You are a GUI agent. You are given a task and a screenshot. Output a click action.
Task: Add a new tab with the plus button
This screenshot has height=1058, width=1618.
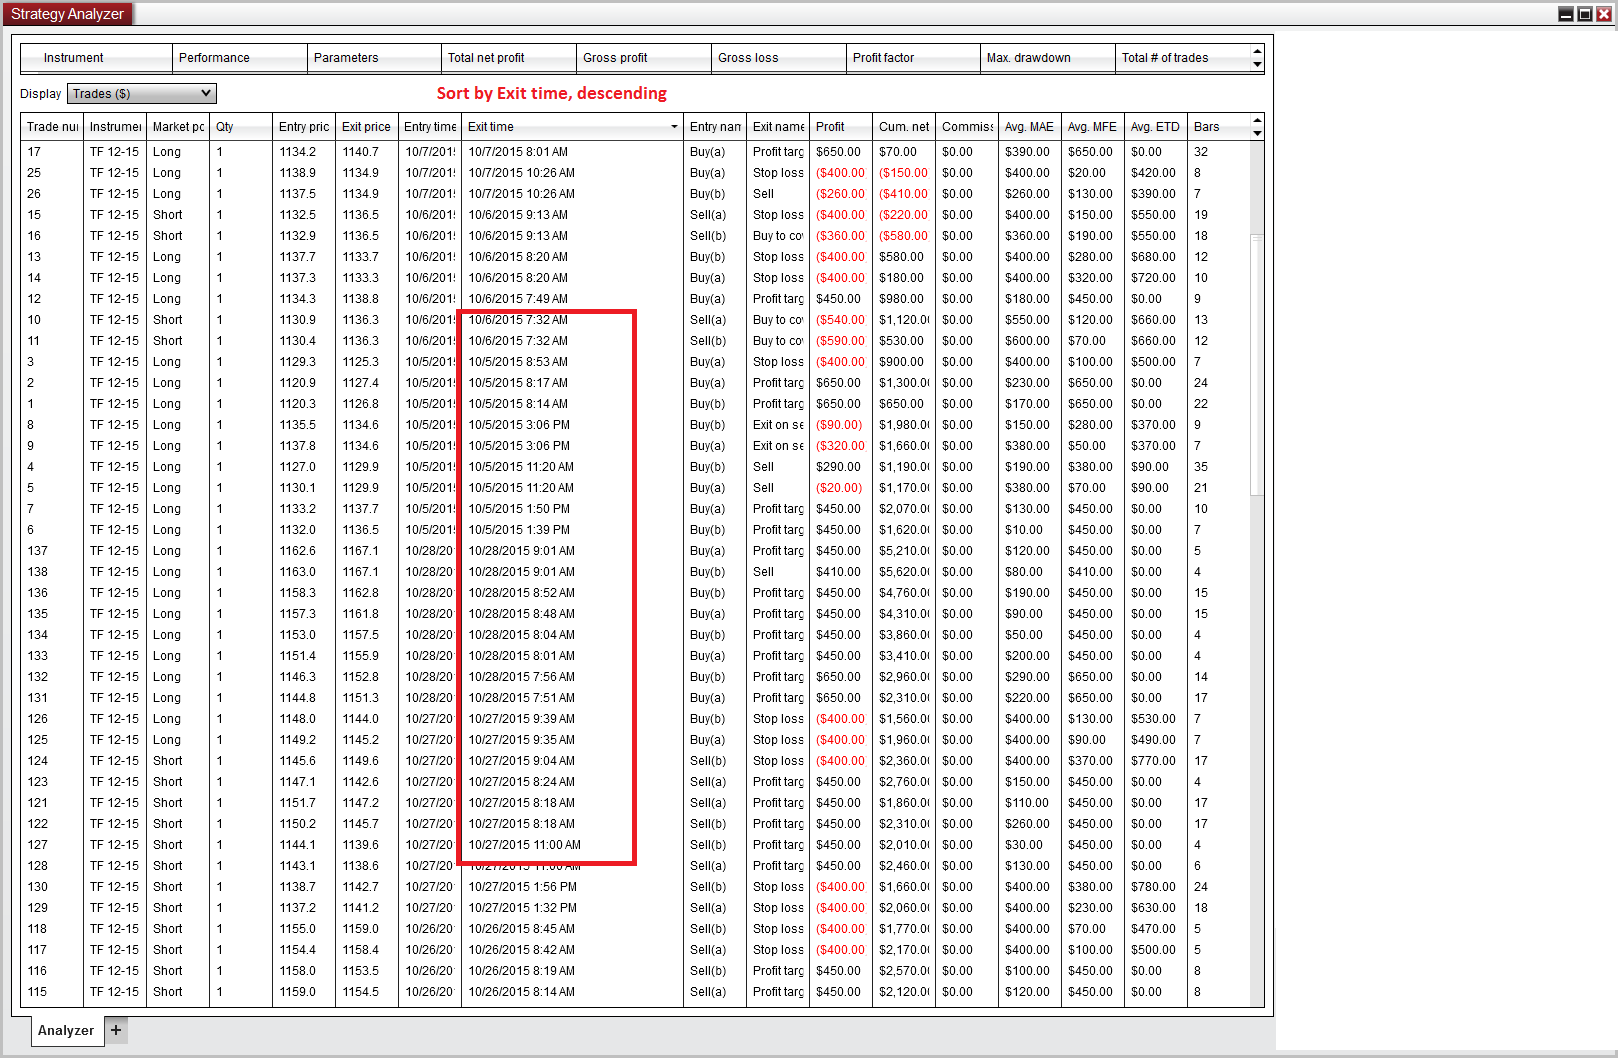(116, 1030)
